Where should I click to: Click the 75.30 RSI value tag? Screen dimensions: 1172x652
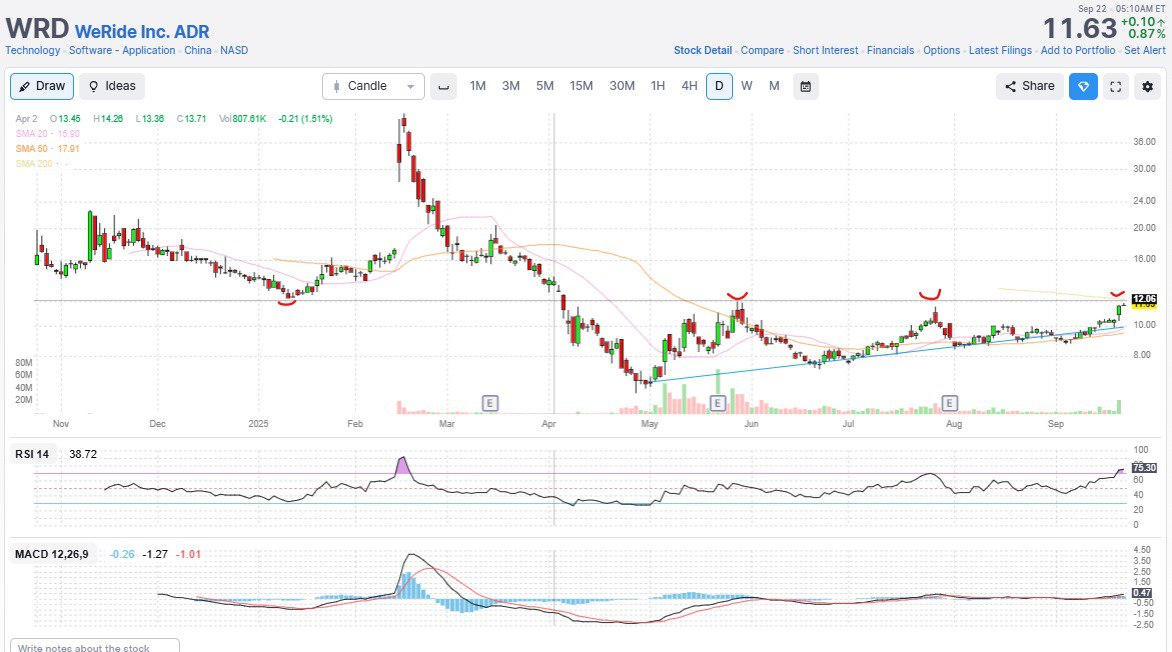tap(1144, 467)
